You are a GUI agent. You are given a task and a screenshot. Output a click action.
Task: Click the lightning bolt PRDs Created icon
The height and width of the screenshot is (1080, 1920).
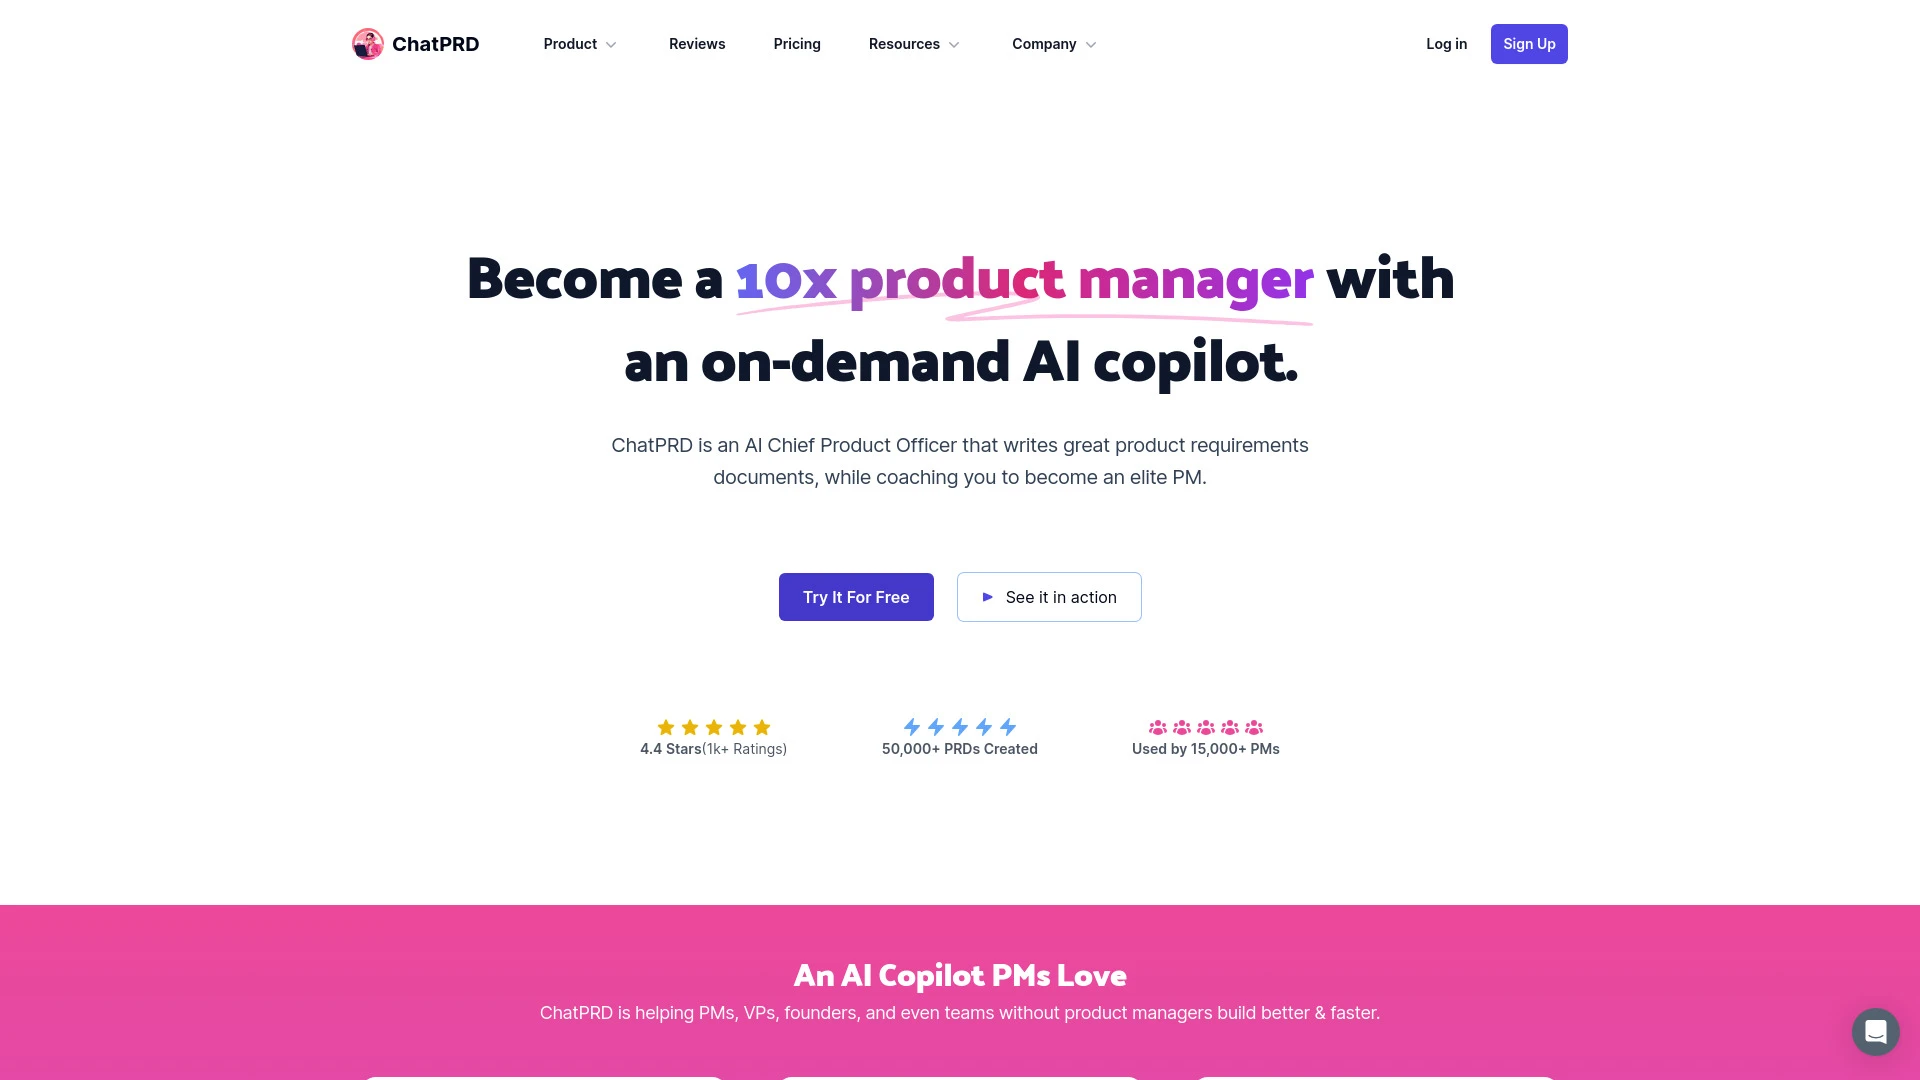click(959, 727)
